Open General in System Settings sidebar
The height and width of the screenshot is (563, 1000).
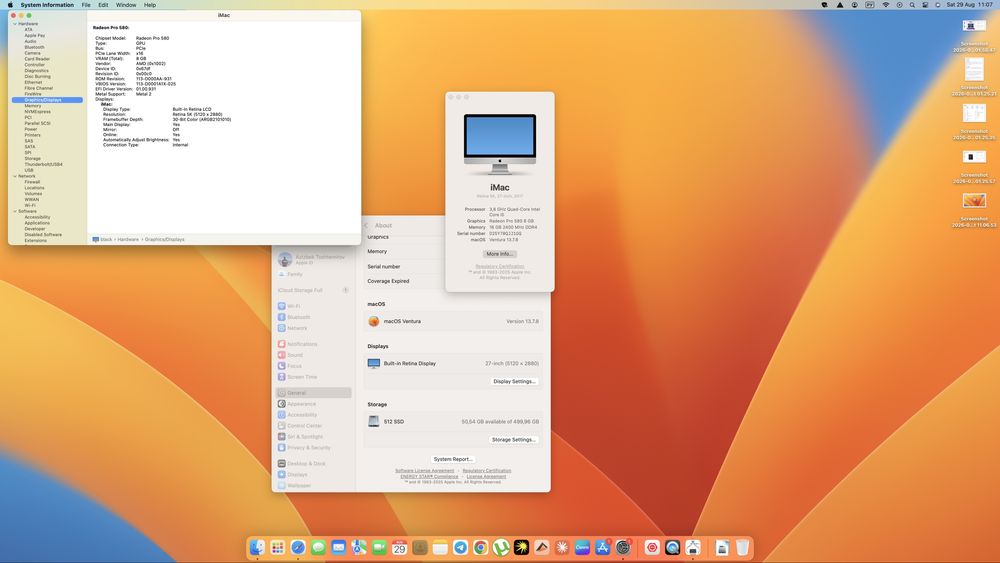coord(313,393)
